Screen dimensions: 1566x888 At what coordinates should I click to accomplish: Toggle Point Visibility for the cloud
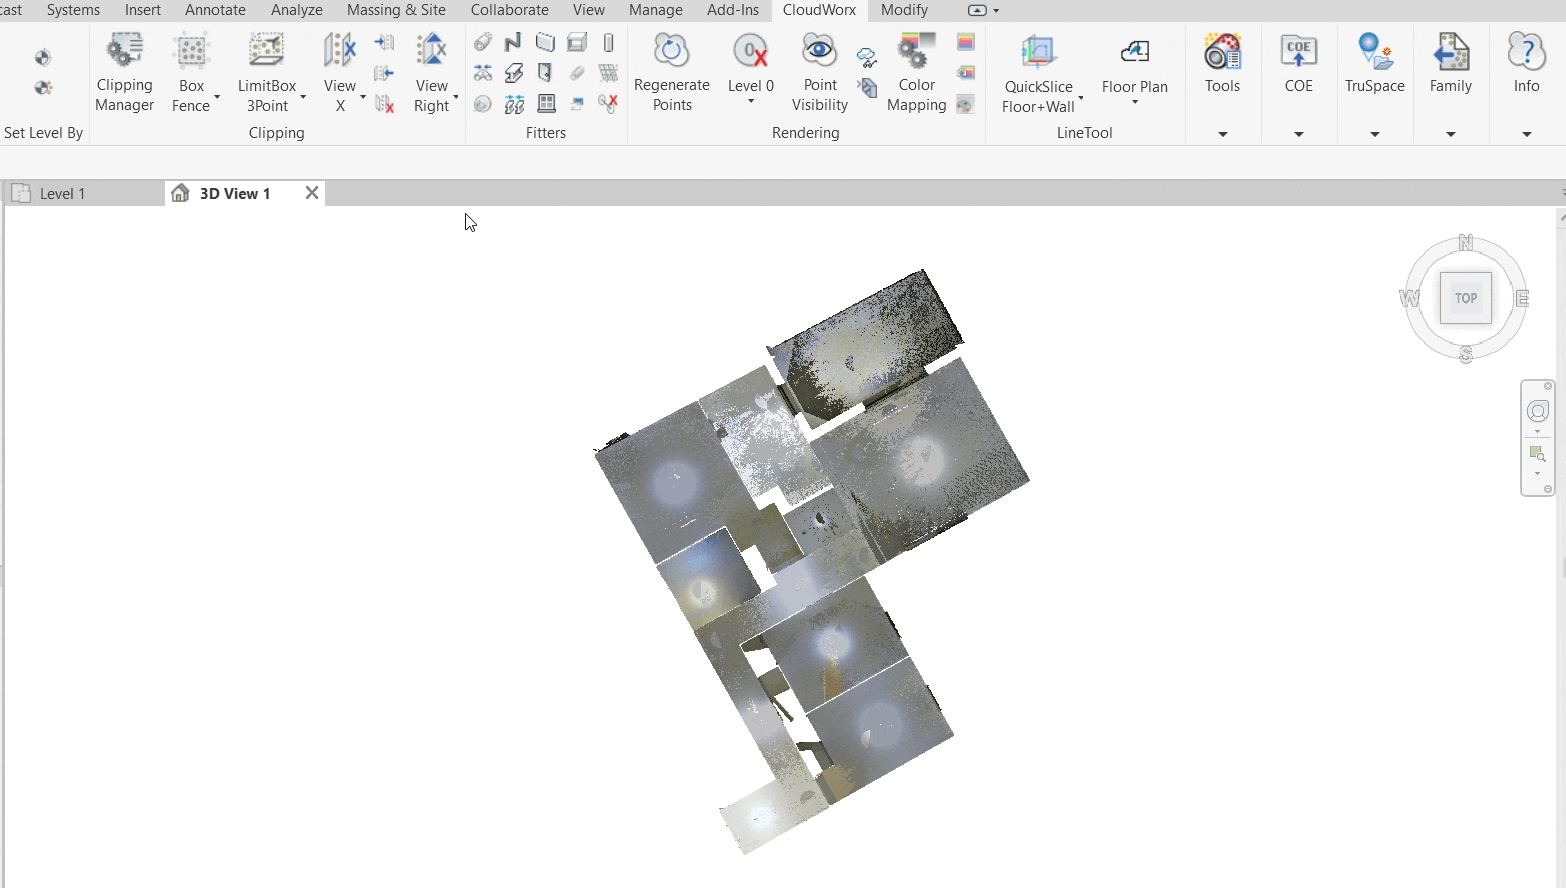click(819, 72)
